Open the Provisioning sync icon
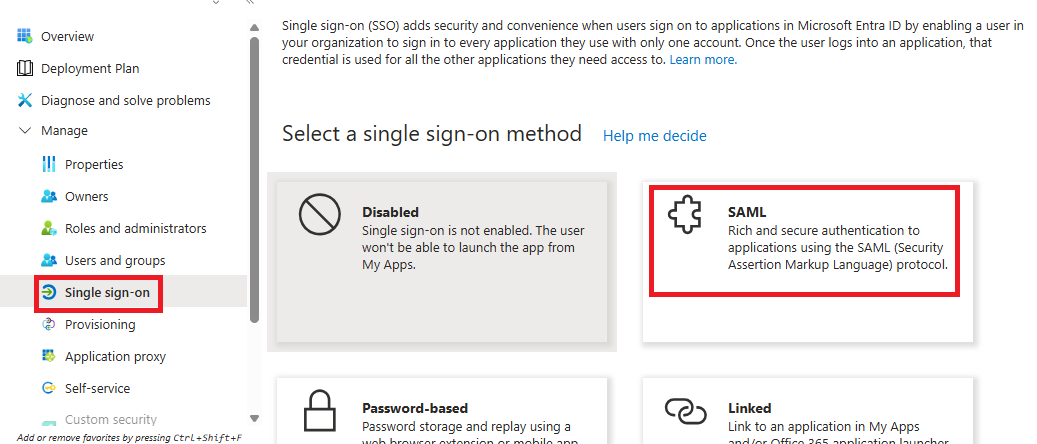1037x444 pixels. coord(48,324)
